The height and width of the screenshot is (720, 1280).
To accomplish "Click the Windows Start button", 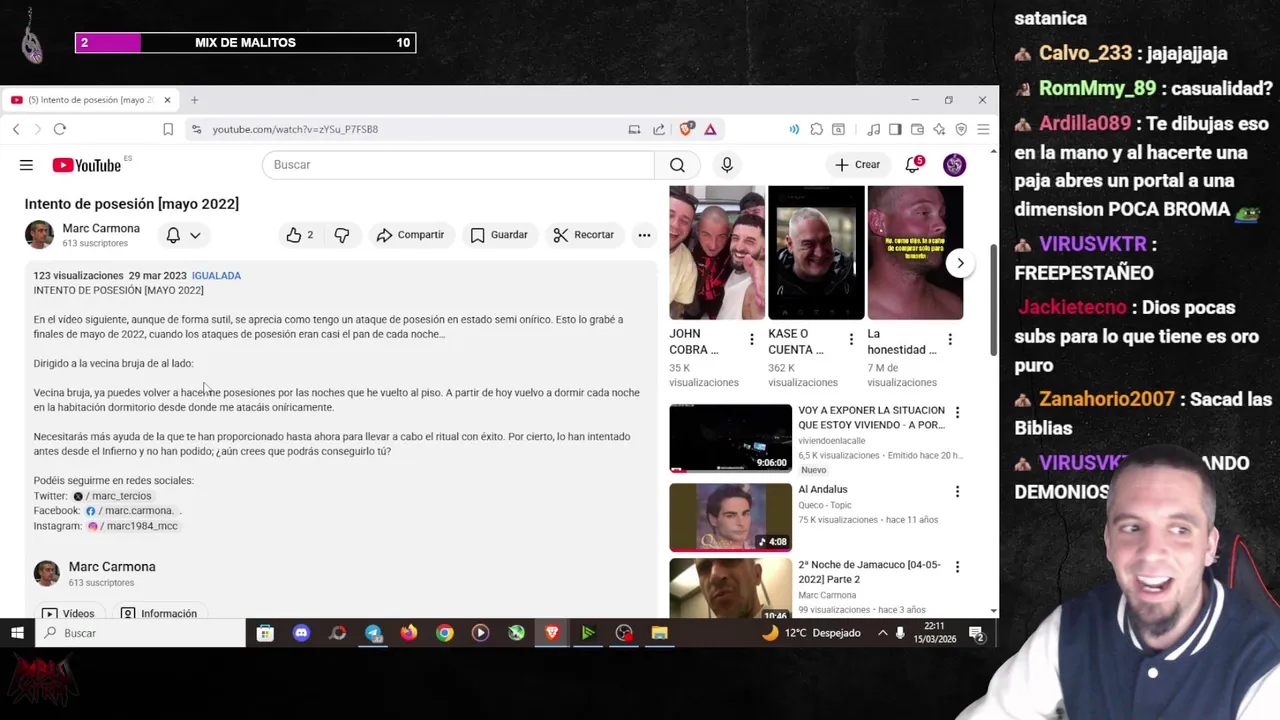I will [x=17, y=633].
